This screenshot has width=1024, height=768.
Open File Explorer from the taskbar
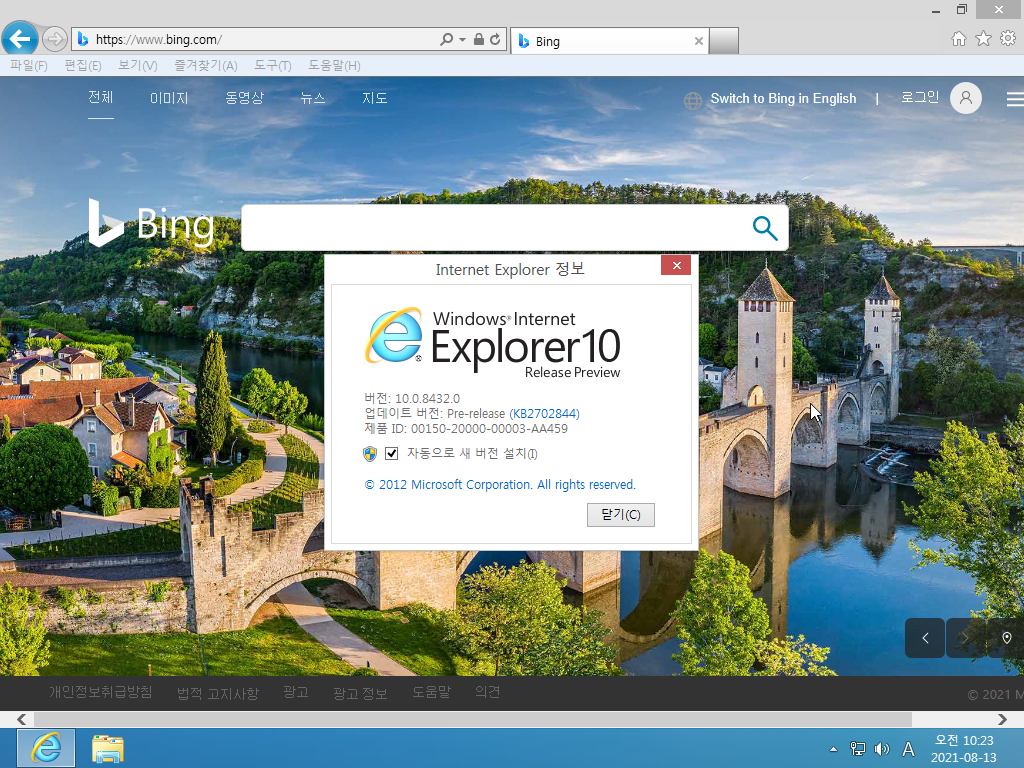(107, 747)
